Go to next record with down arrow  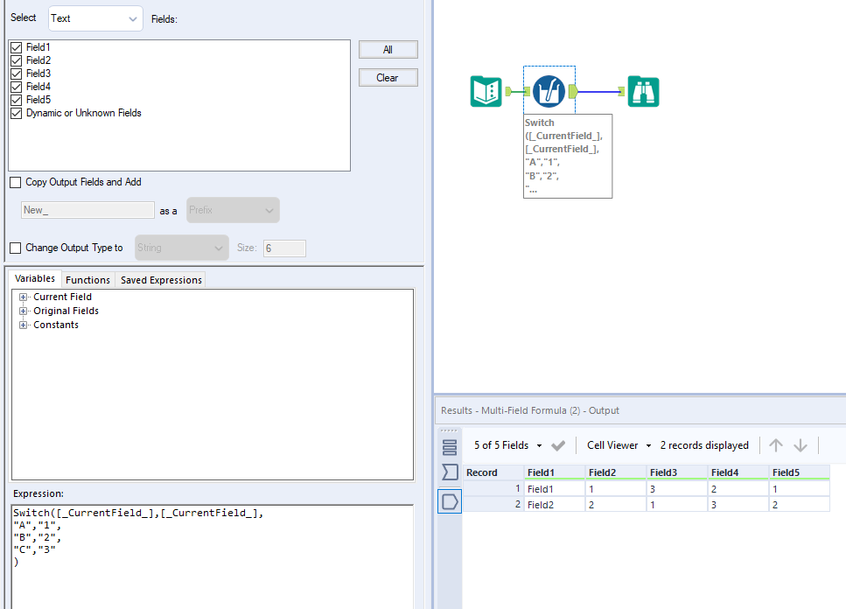click(x=801, y=445)
